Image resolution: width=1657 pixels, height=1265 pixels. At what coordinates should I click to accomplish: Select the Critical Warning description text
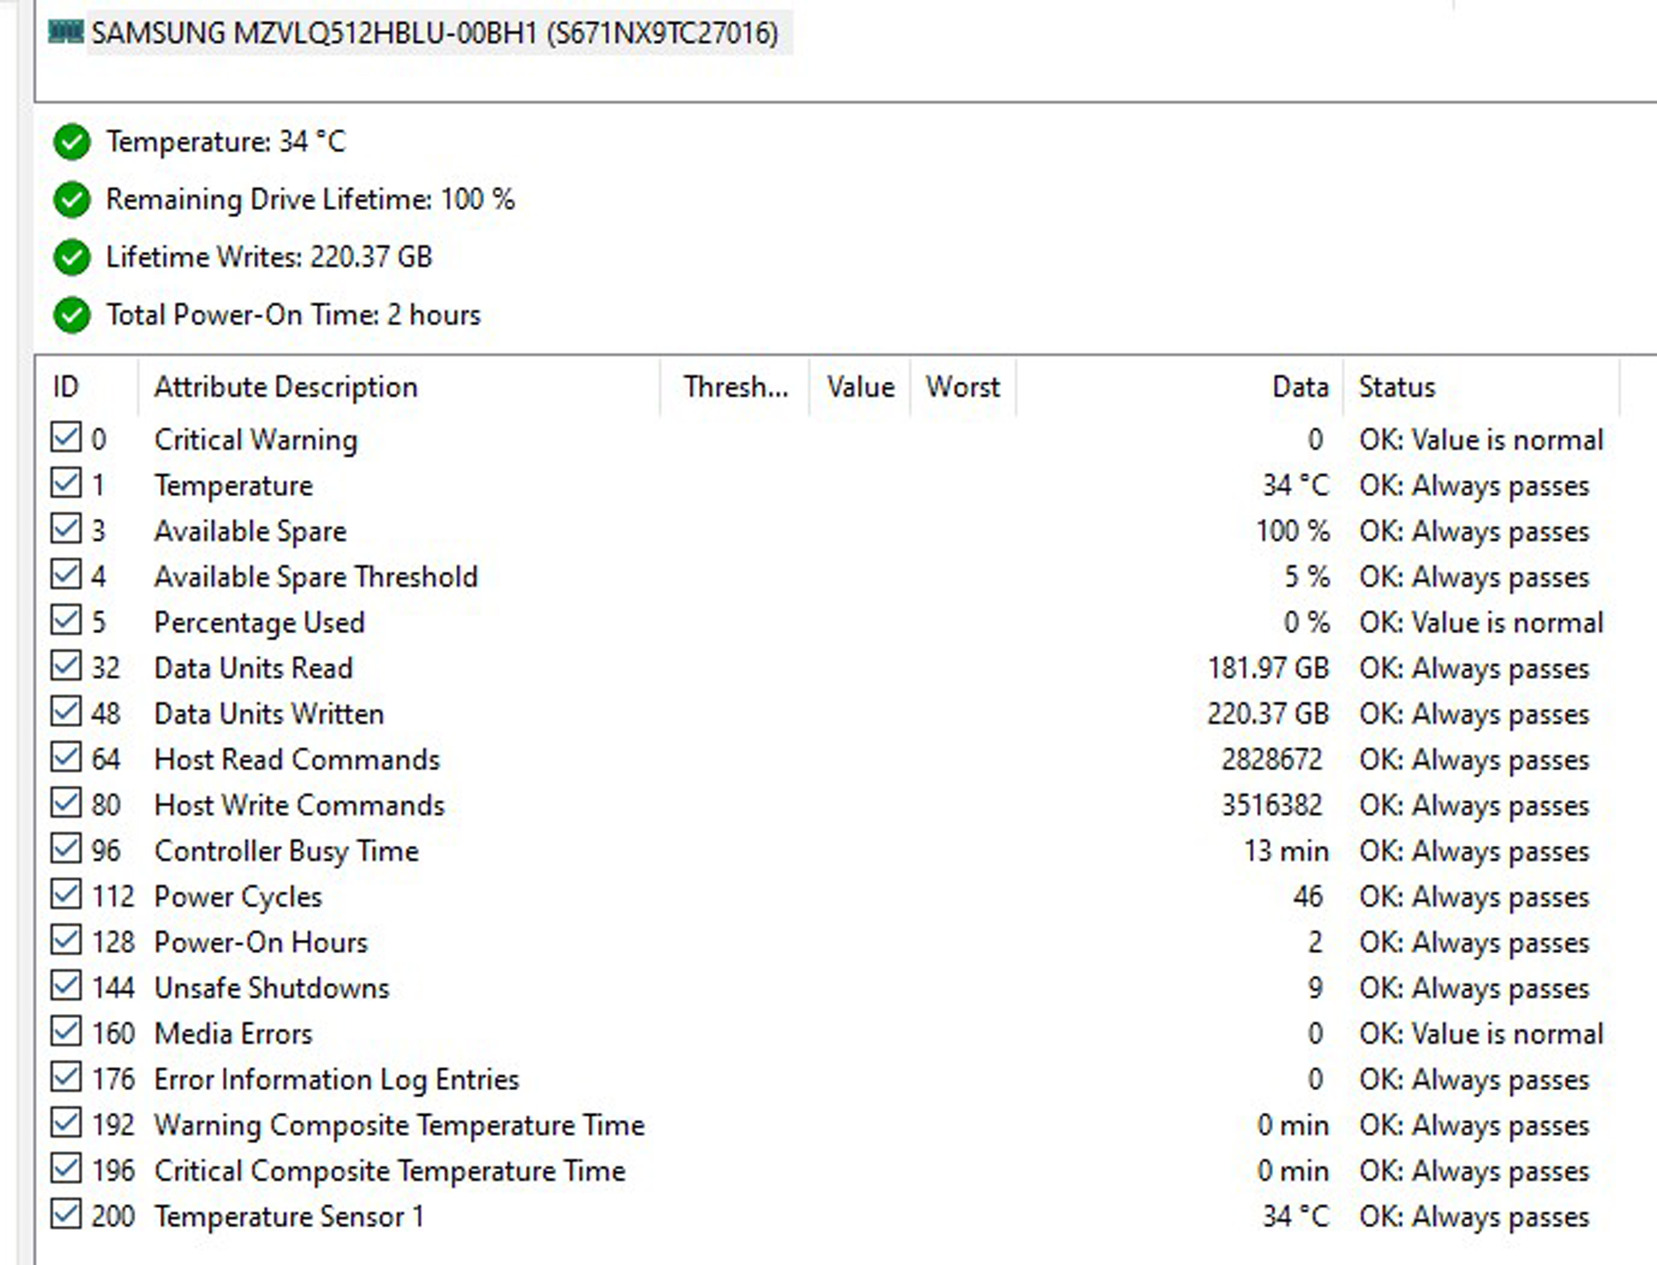coord(256,440)
